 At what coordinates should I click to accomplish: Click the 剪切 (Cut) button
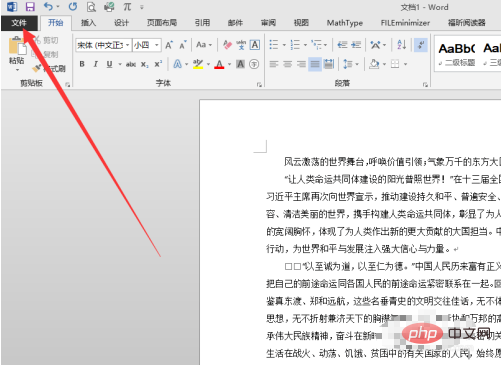click(x=46, y=40)
